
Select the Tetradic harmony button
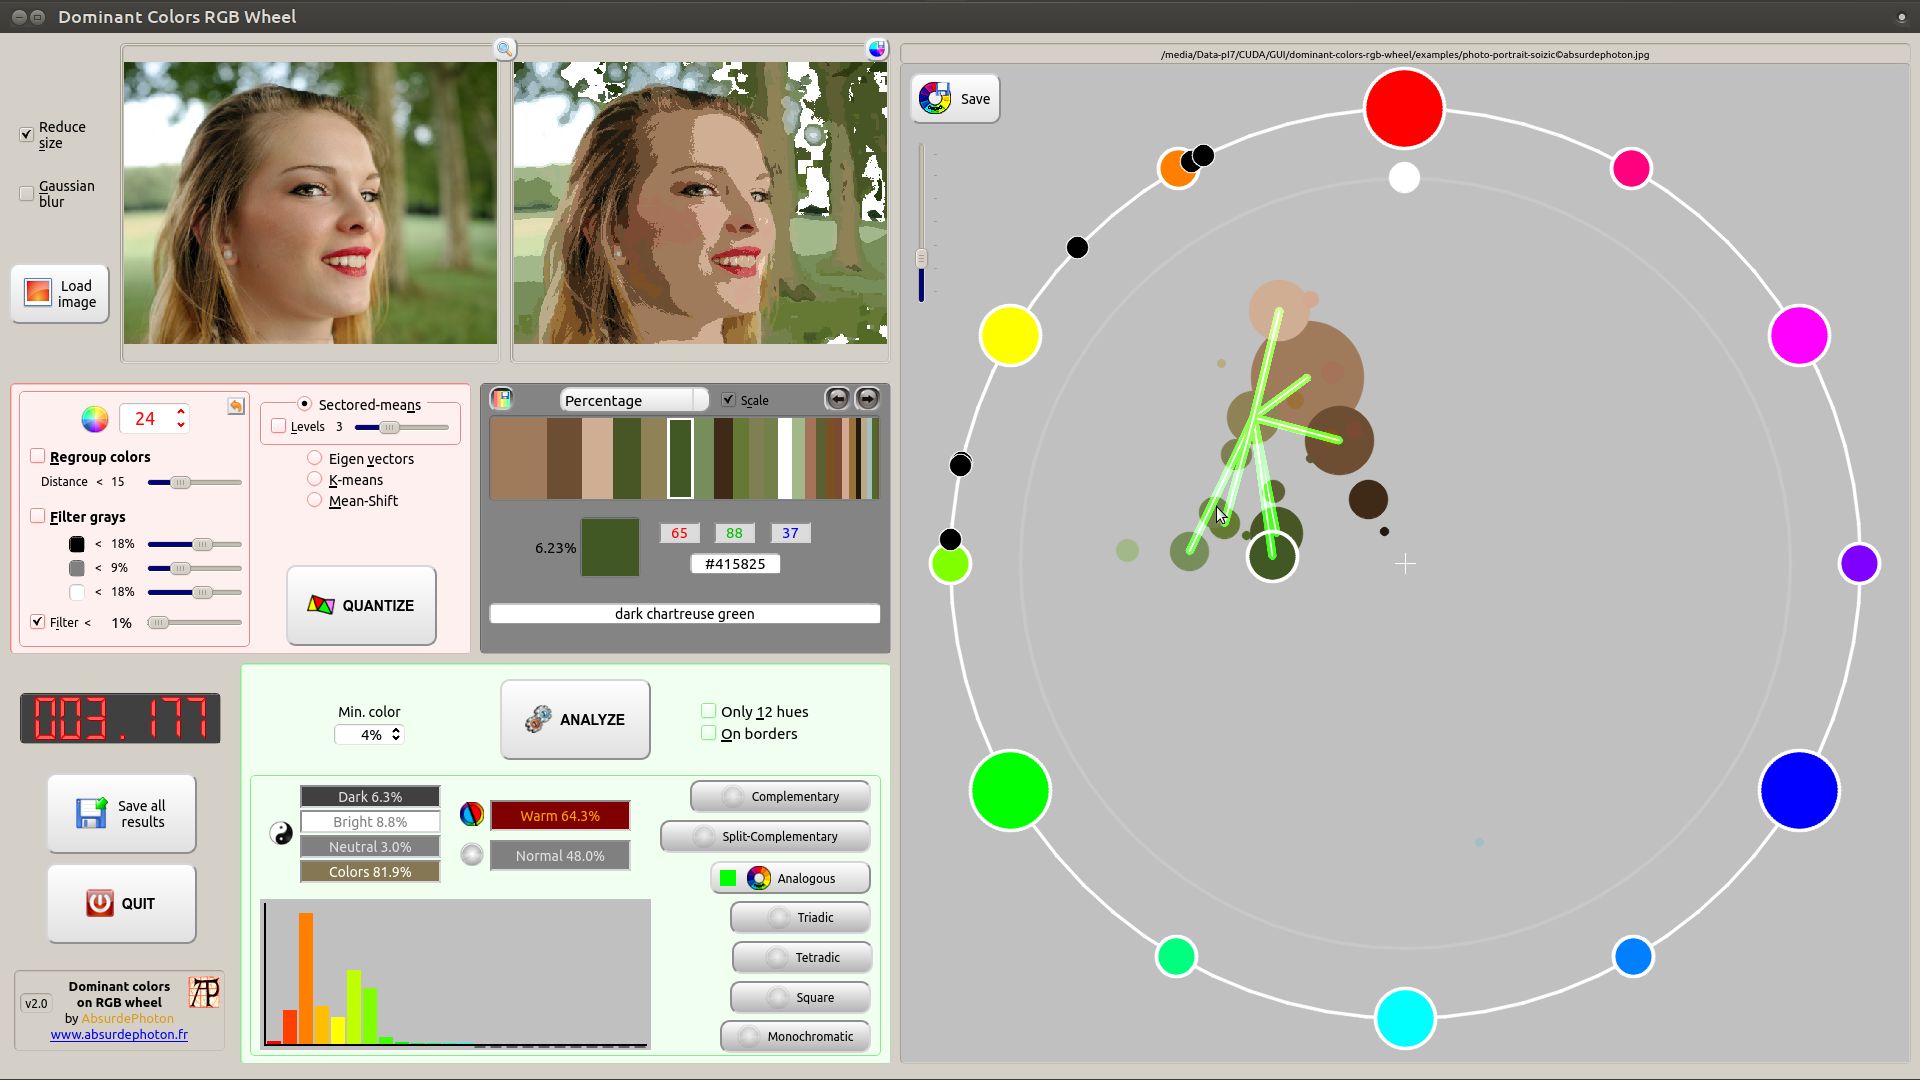tap(802, 957)
